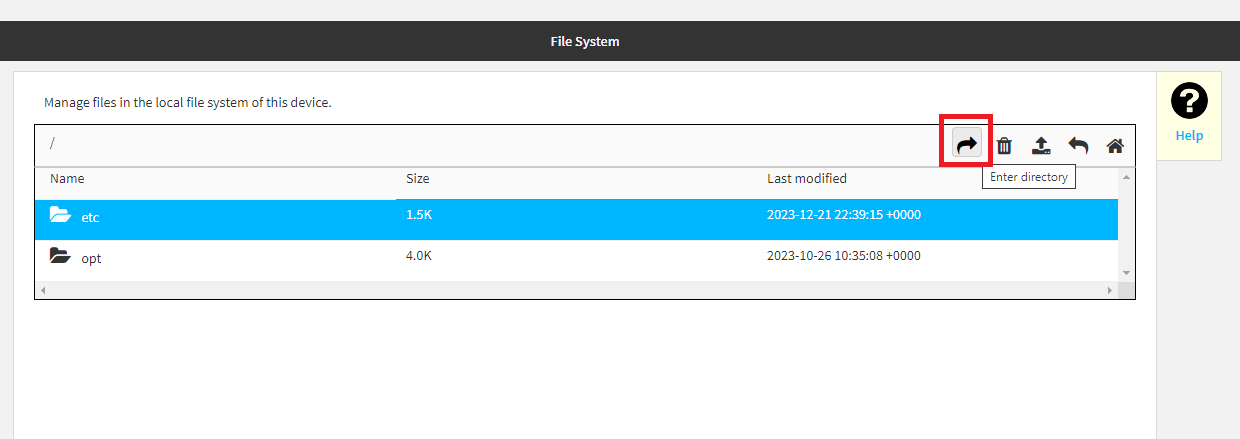Image resolution: width=1240 pixels, height=439 pixels.
Task: Select the opt directory row
Action: pos(576,257)
